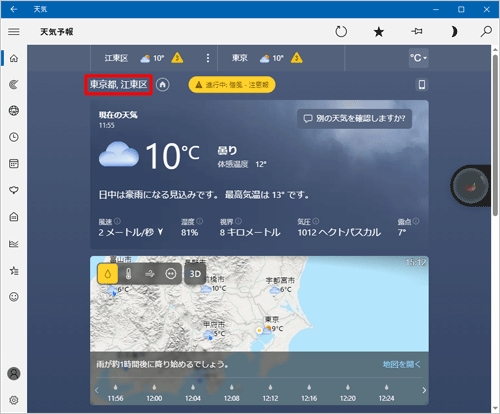The image size is (500, 414).
Task: Open the map via 地図を開く link
Action: (401, 364)
